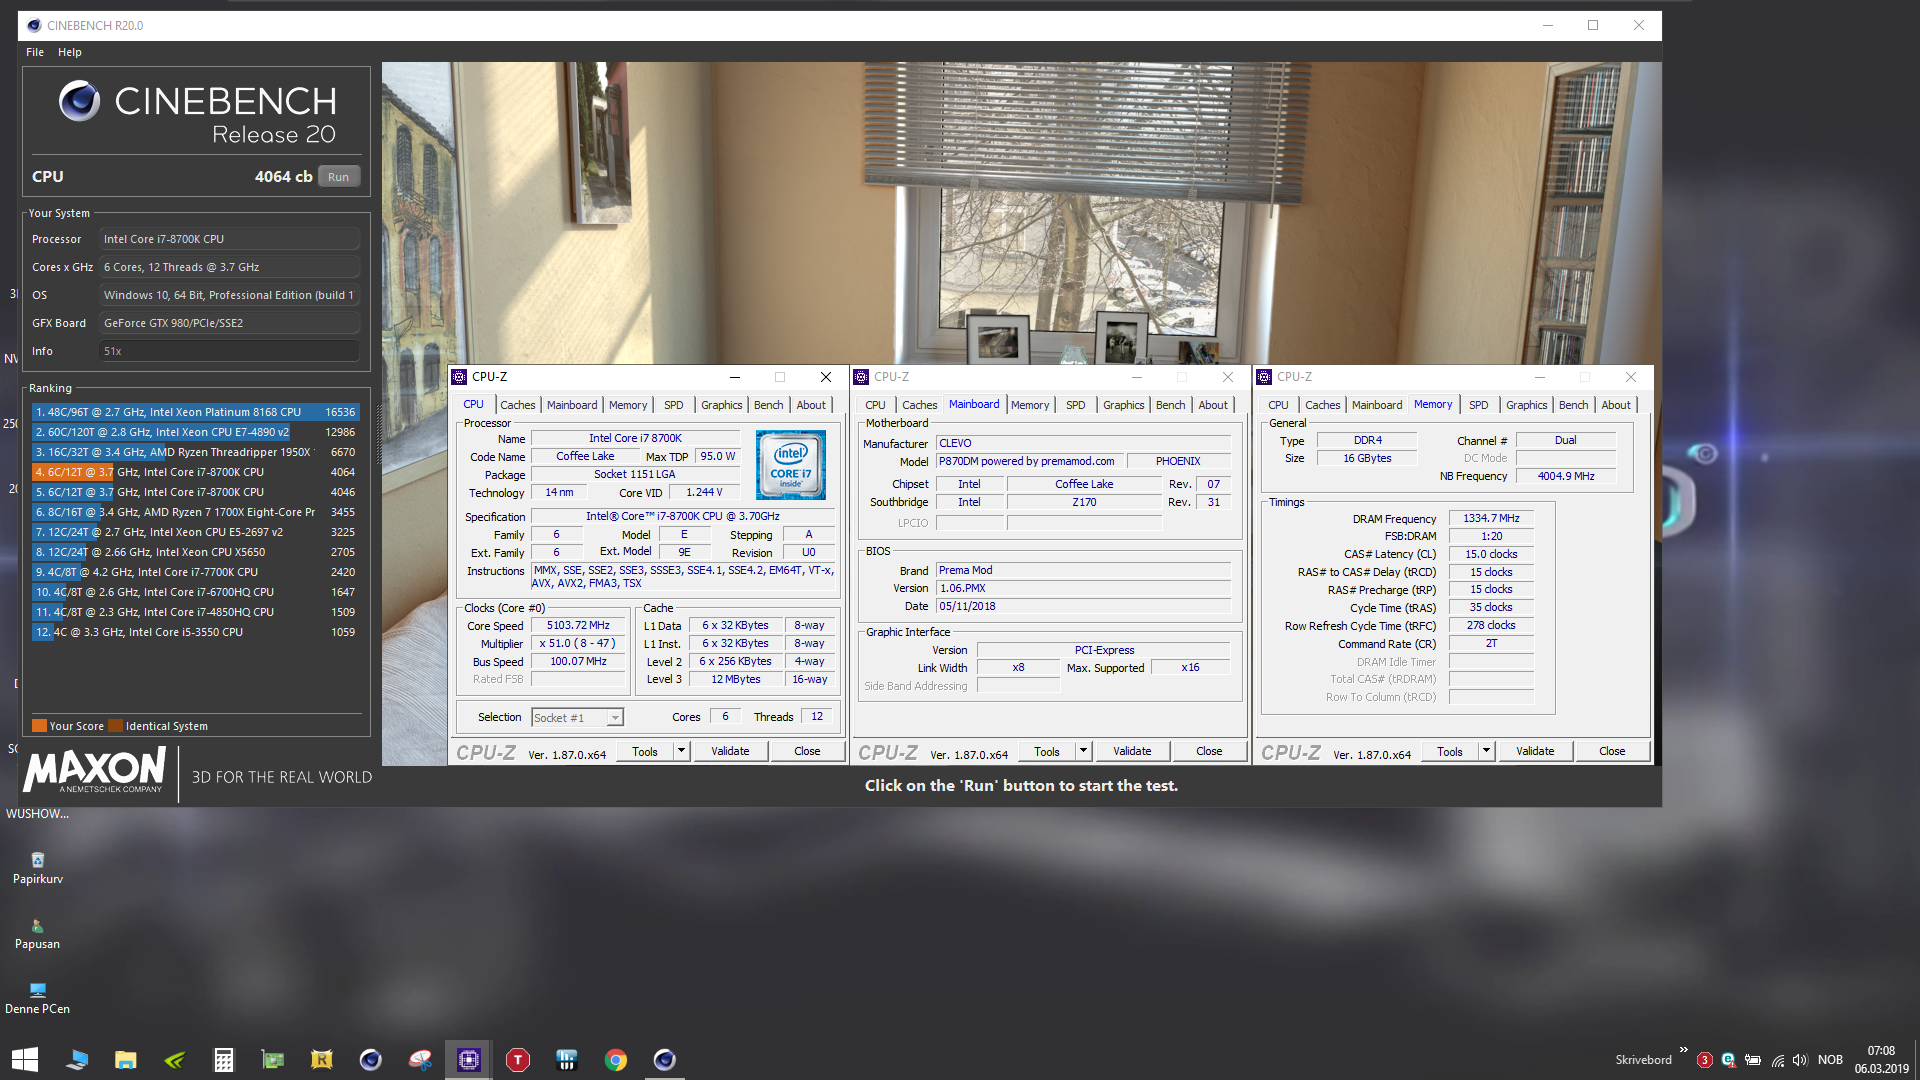
Task: Open Snipping Tool from taskbar
Action: coord(420,1060)
